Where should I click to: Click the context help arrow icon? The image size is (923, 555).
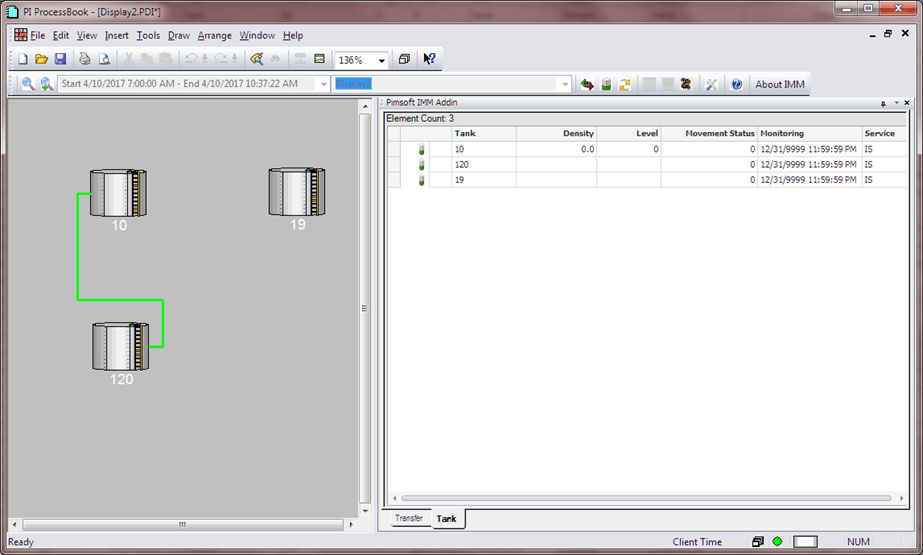[x=429, y=59]
